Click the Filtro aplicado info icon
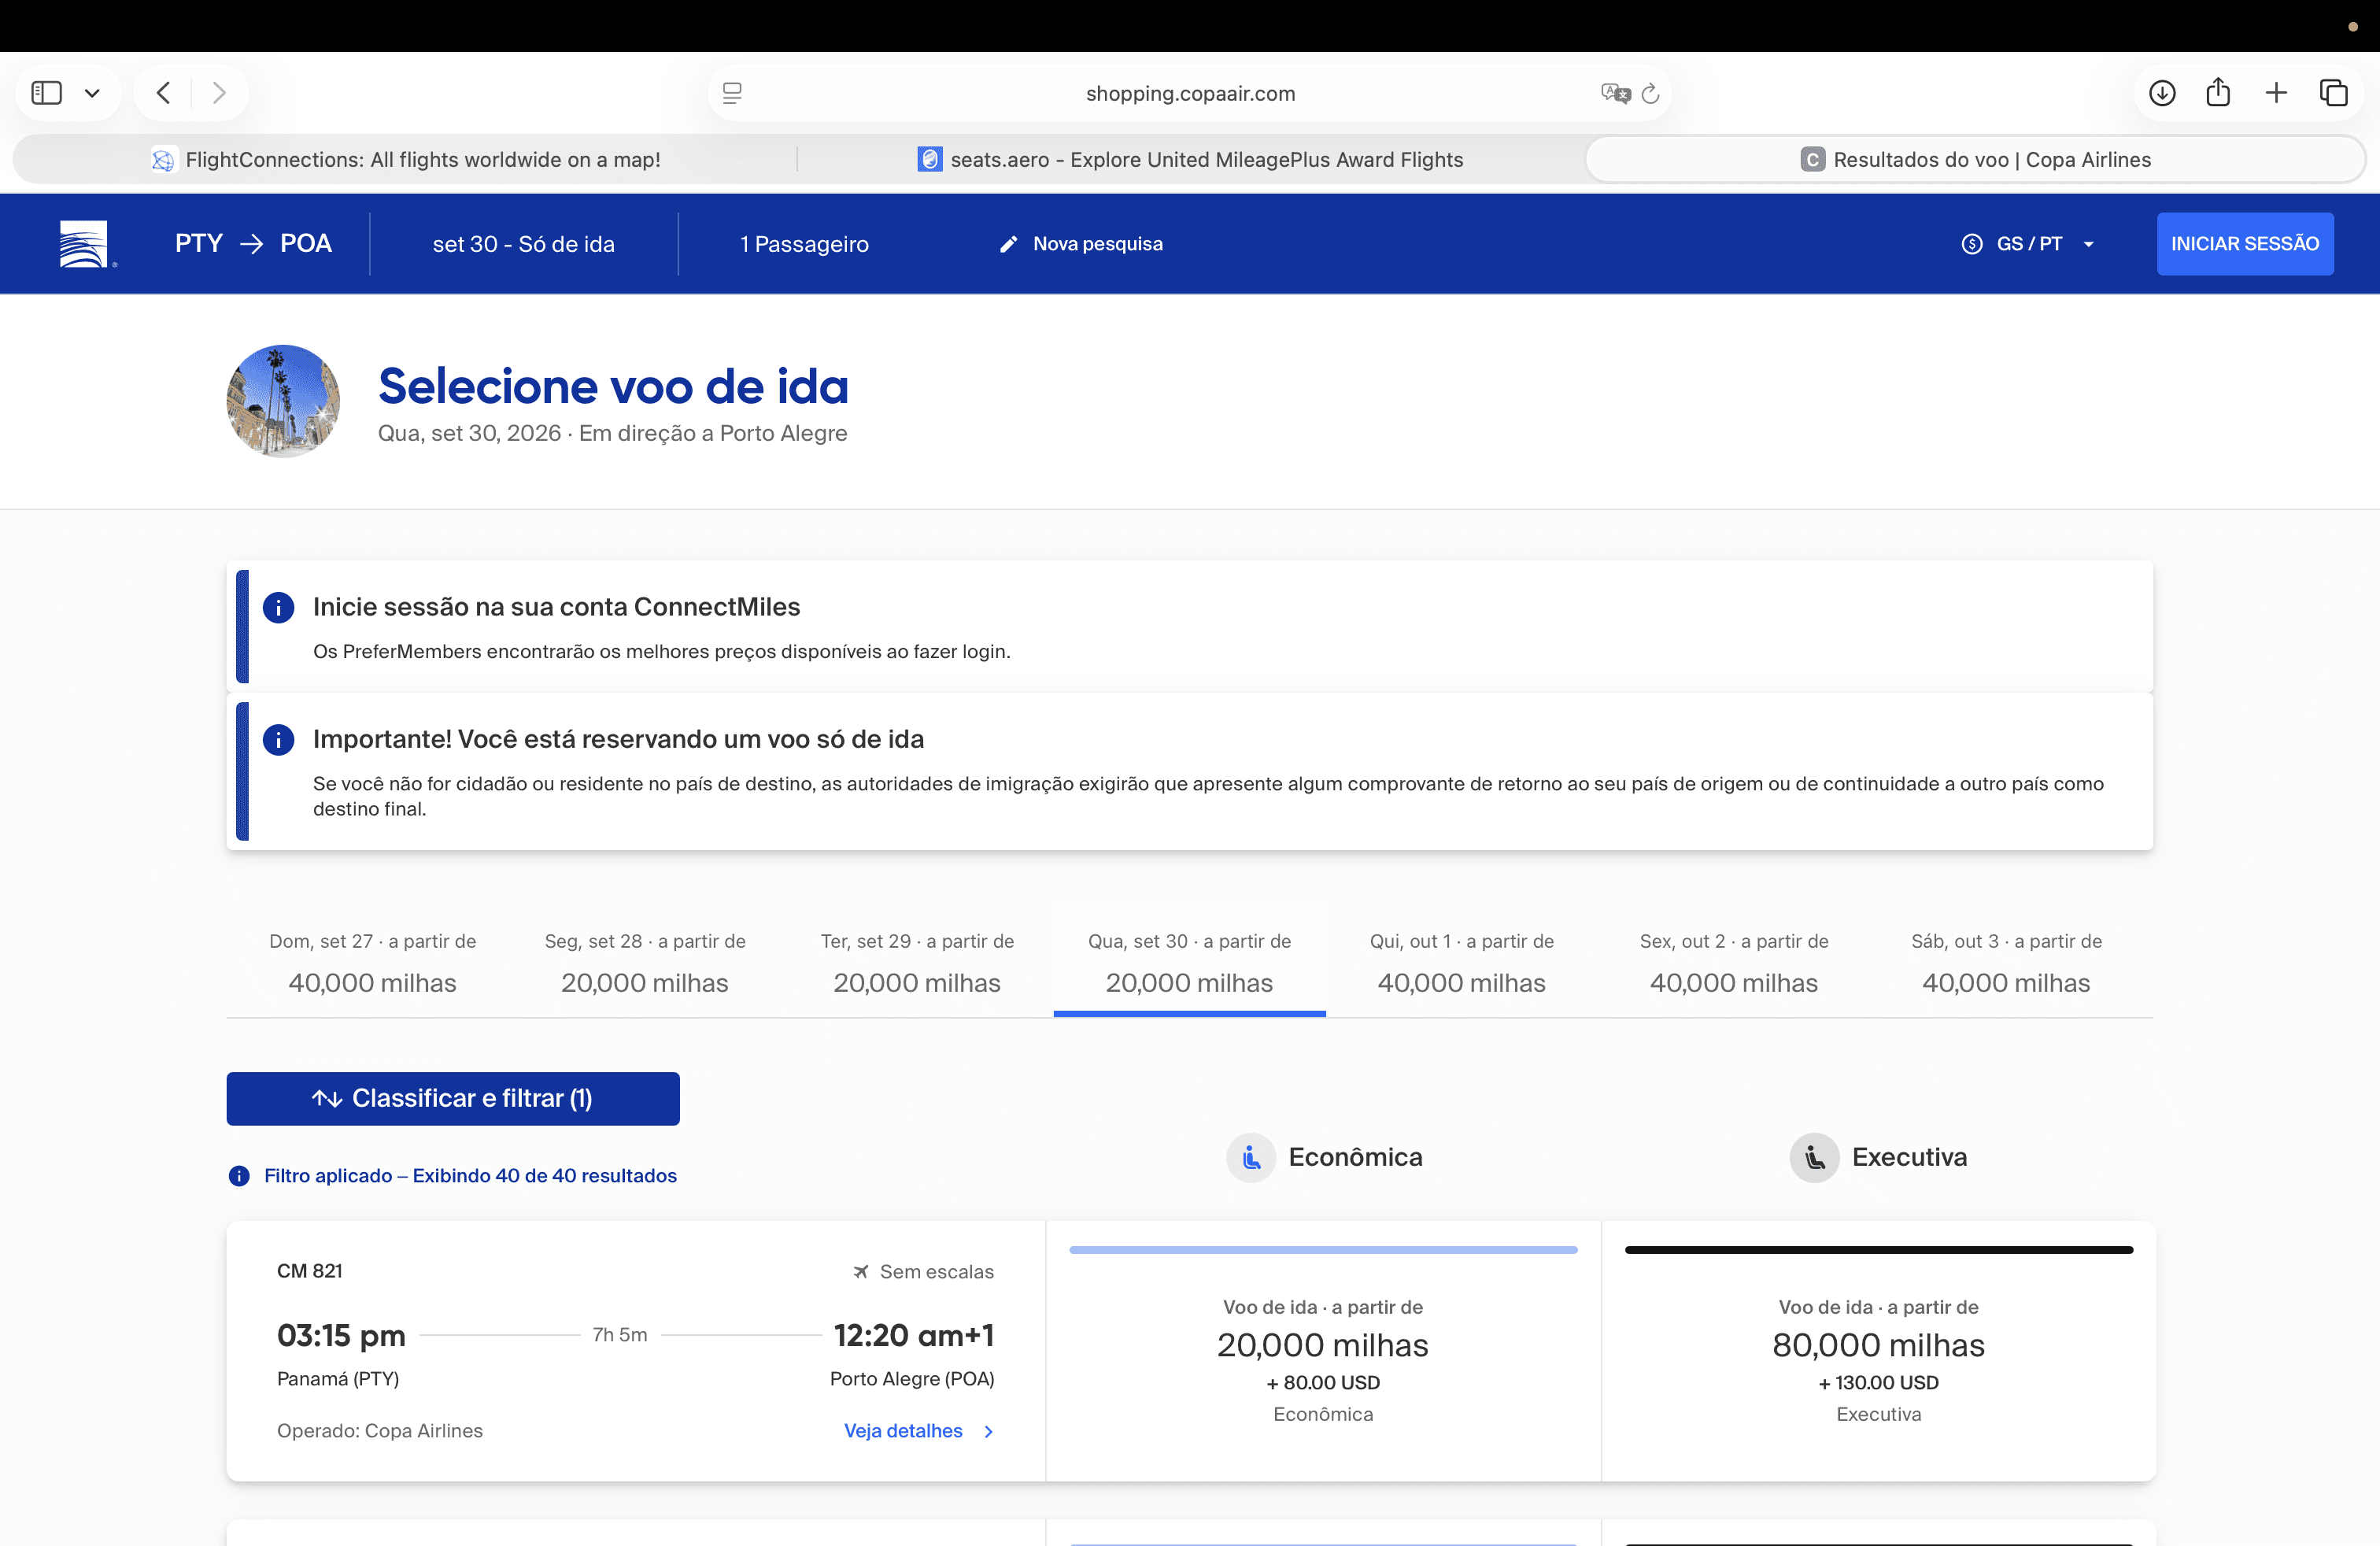The width and height of the screenshot is (2380, 1546). pyautogui.click(x=239, y=1176)
